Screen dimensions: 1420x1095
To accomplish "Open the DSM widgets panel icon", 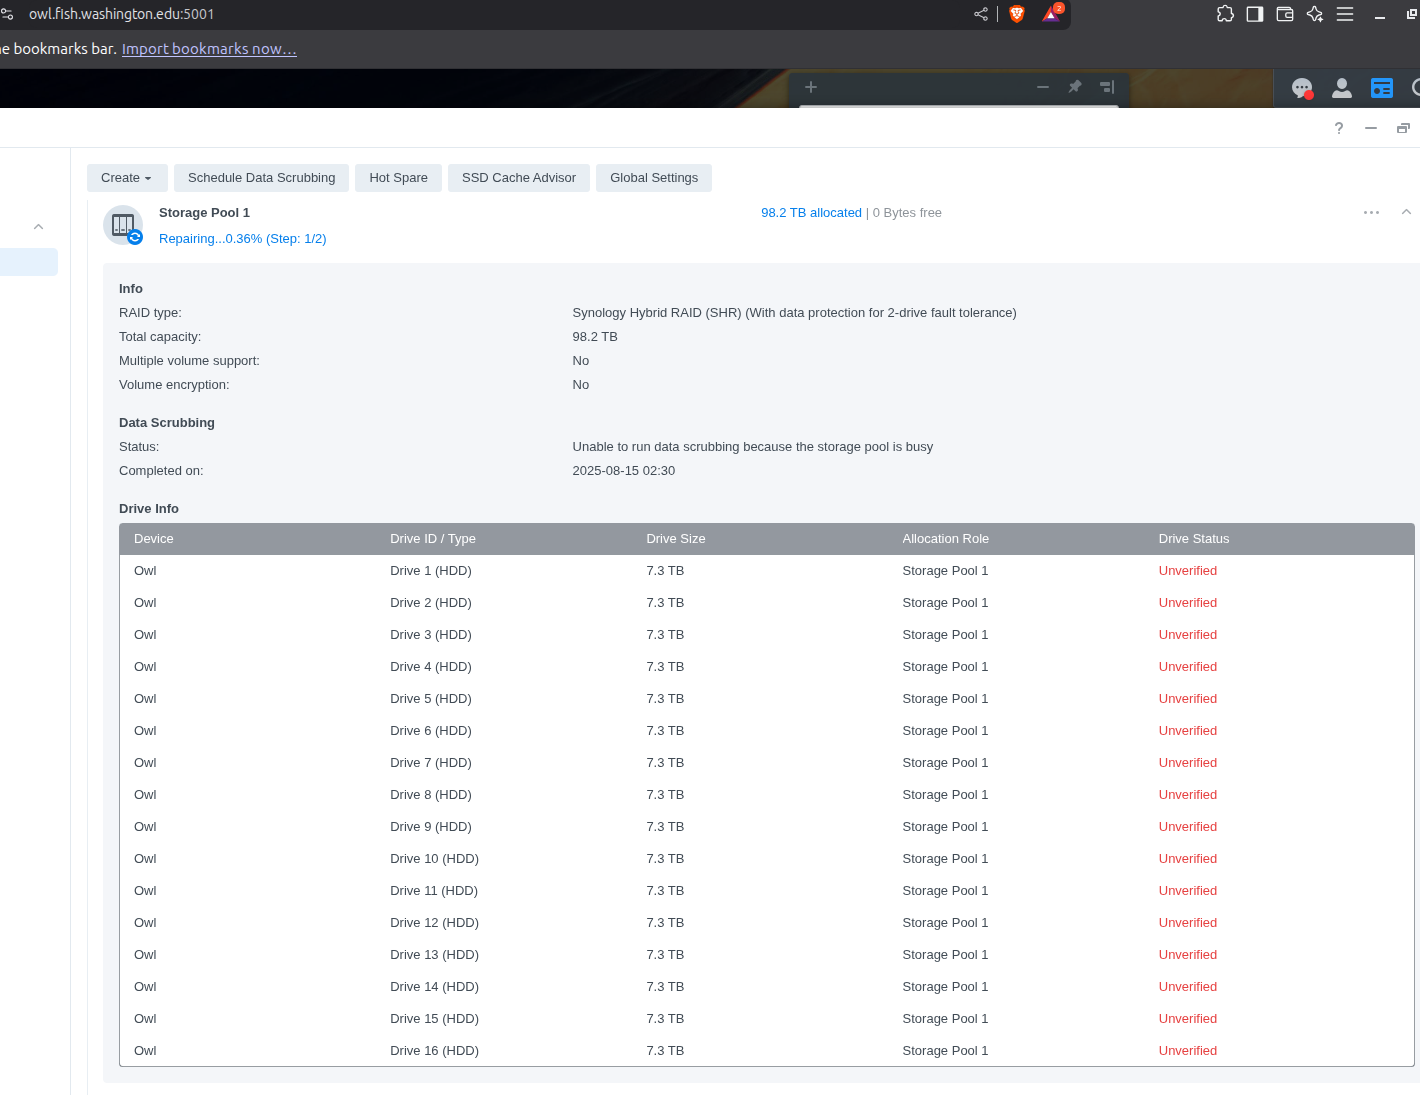I will coord(1381,88).
